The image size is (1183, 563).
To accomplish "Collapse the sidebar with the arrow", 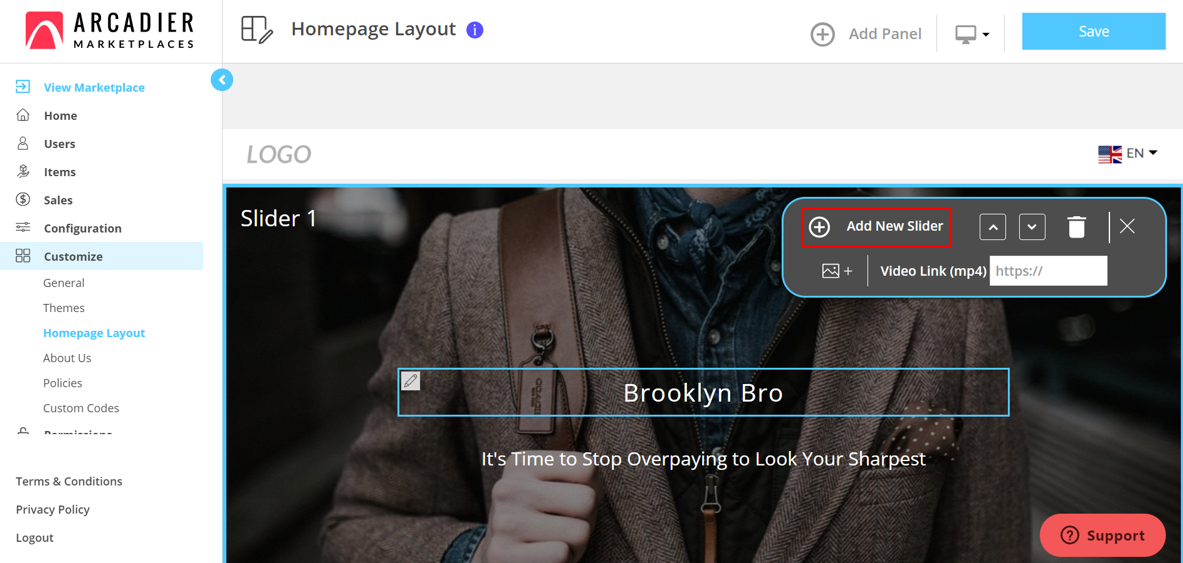I will point(222,79).
